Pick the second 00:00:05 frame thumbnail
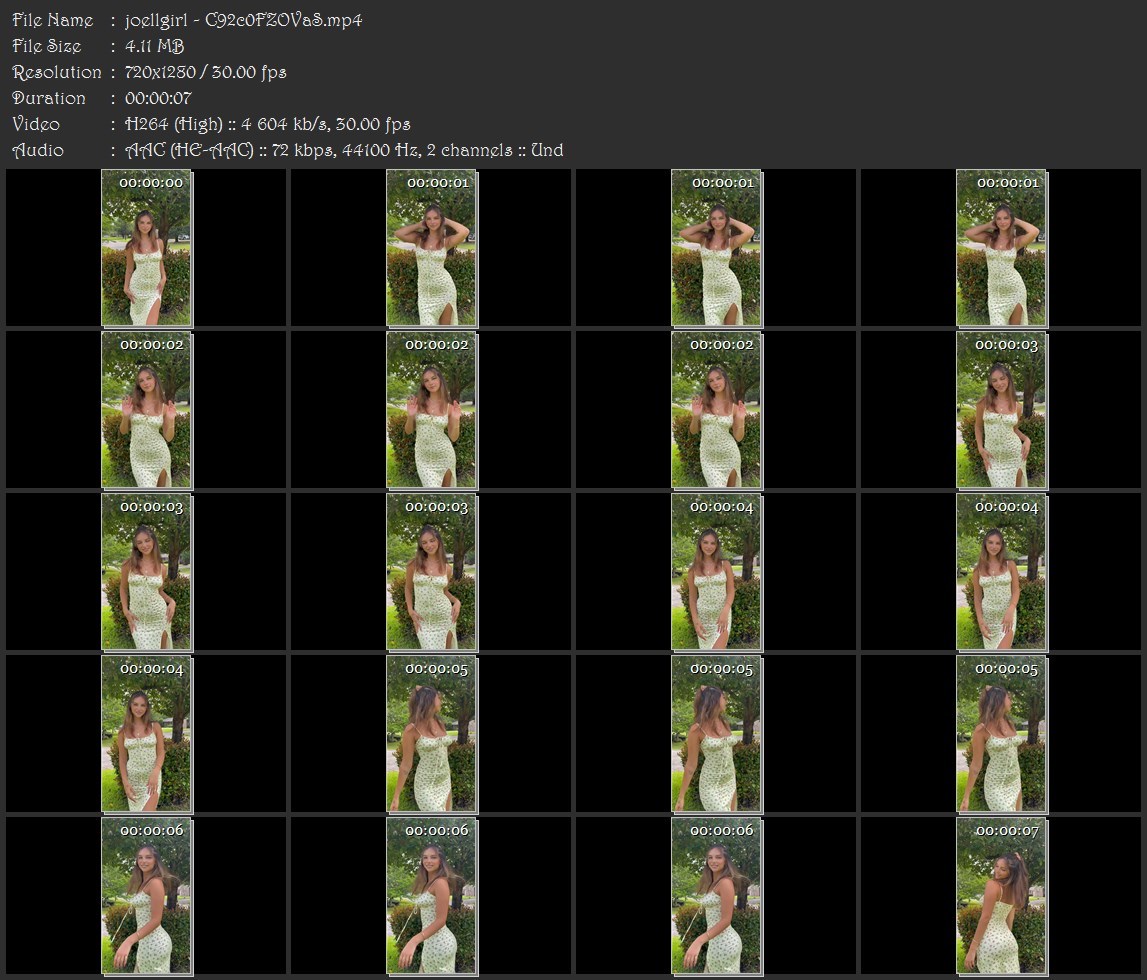Image resolution: width=1147 pixels, height=980 pixels. [x=717, y=734]
